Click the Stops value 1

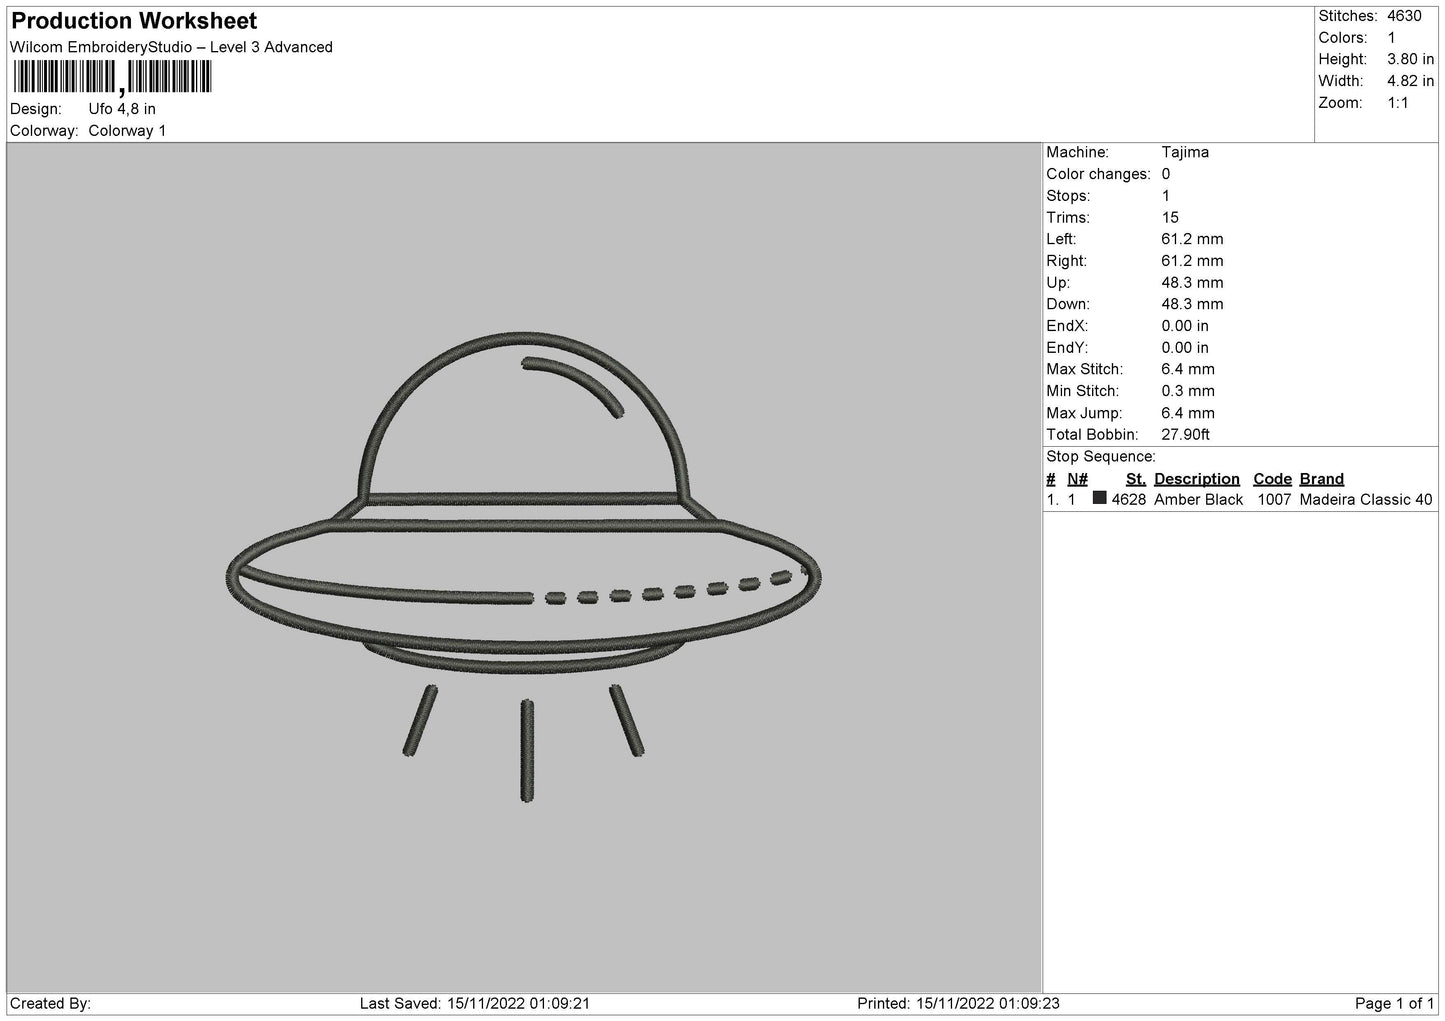(1166, 196)
